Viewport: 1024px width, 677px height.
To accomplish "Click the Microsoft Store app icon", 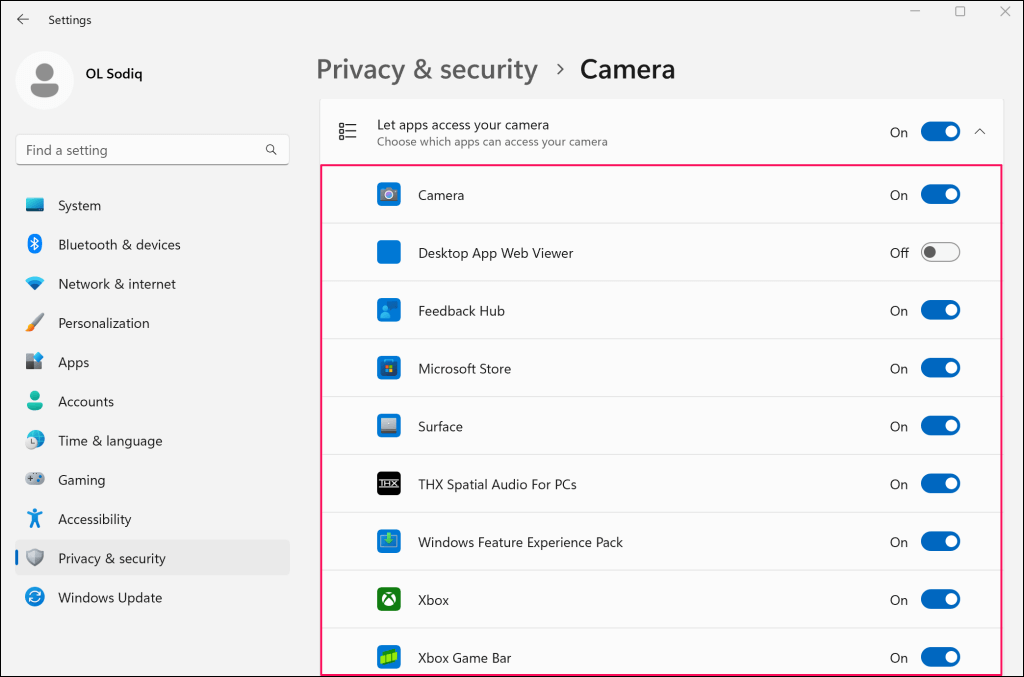I will [389, 369].
